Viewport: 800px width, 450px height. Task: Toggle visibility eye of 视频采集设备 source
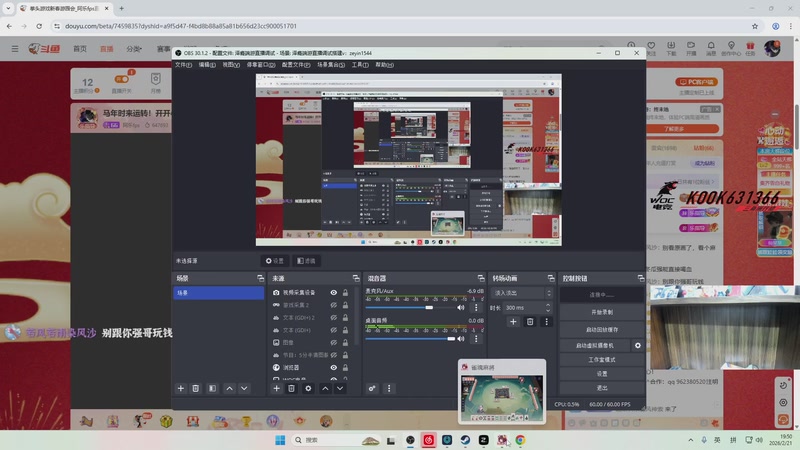click(x=334, y=292)
